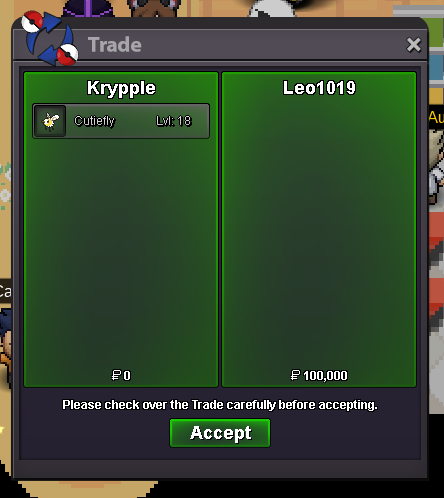Open the Cutiefly Lvl 18 trade entry
Image resolution: width=444 pixels, height=498 pixels.
point(121,121)
